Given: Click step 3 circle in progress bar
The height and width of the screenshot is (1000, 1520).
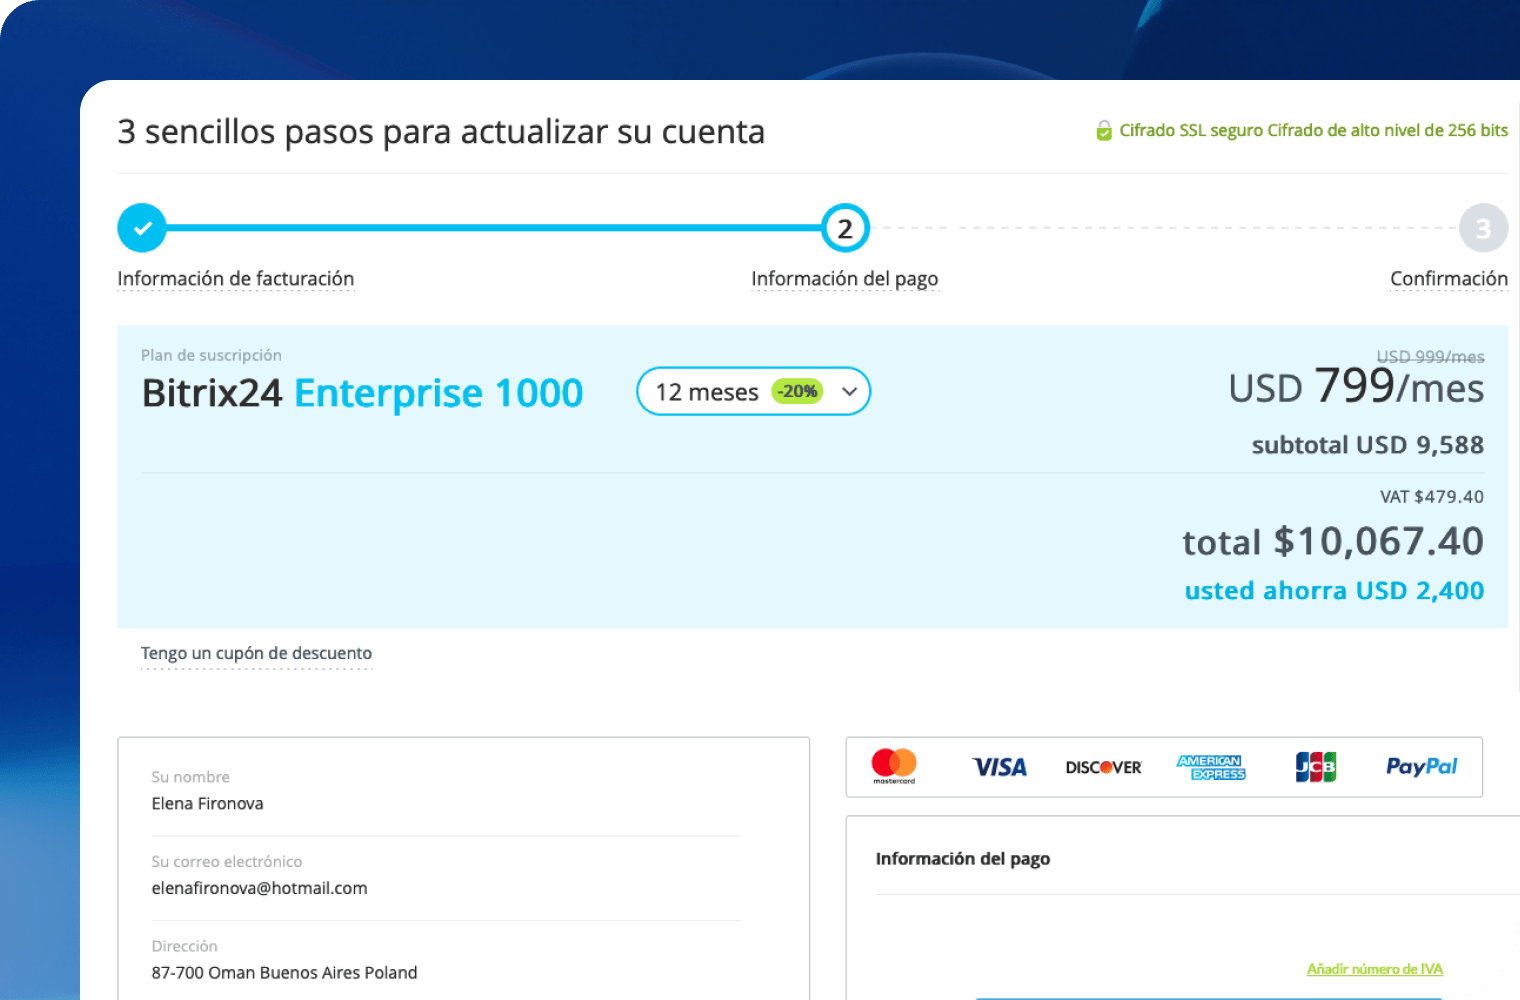Looking at the screenshot, I should (1483, 229).
